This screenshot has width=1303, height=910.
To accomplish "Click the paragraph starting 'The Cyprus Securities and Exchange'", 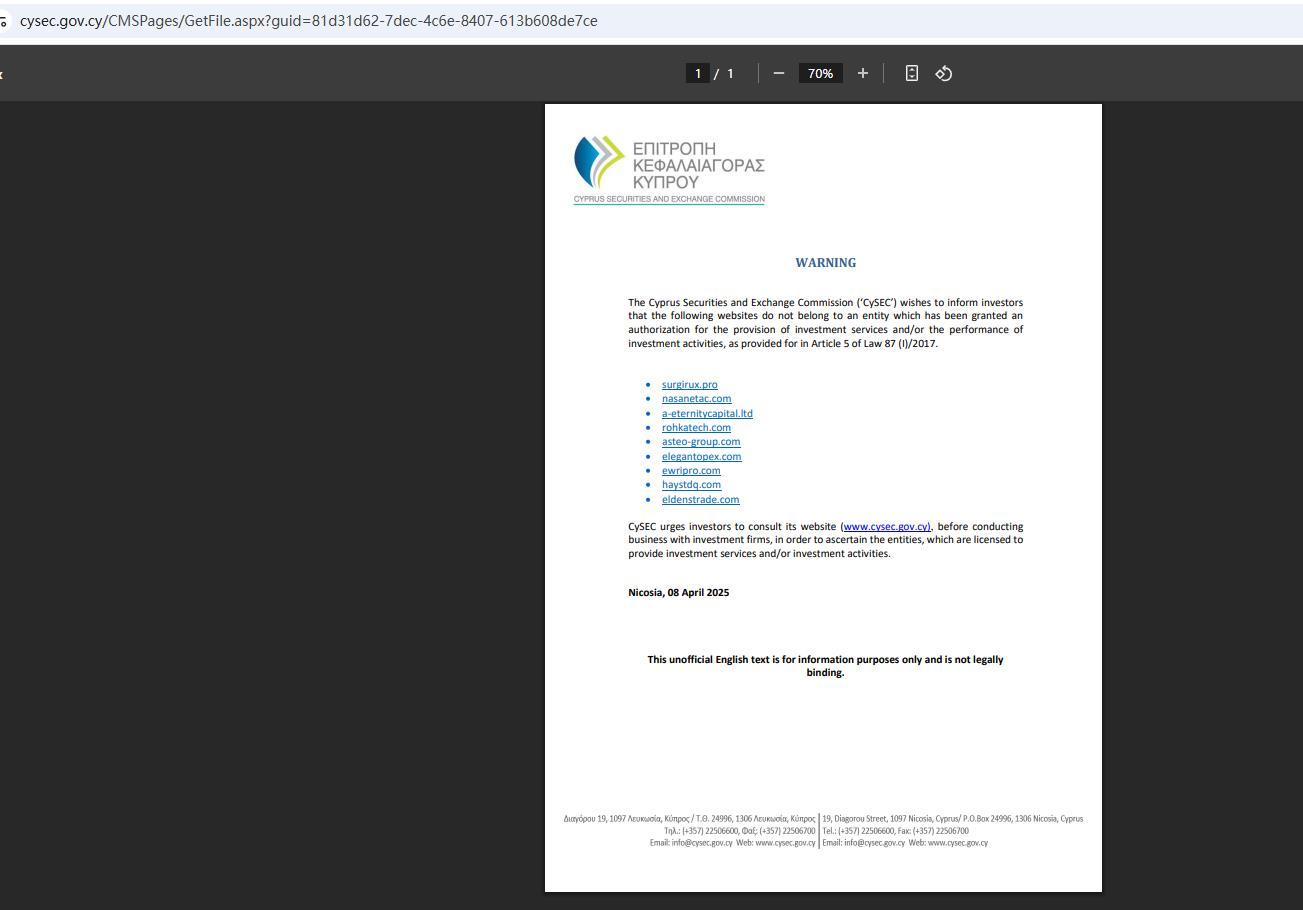I will pyautogui.click(x=825, y=323).
